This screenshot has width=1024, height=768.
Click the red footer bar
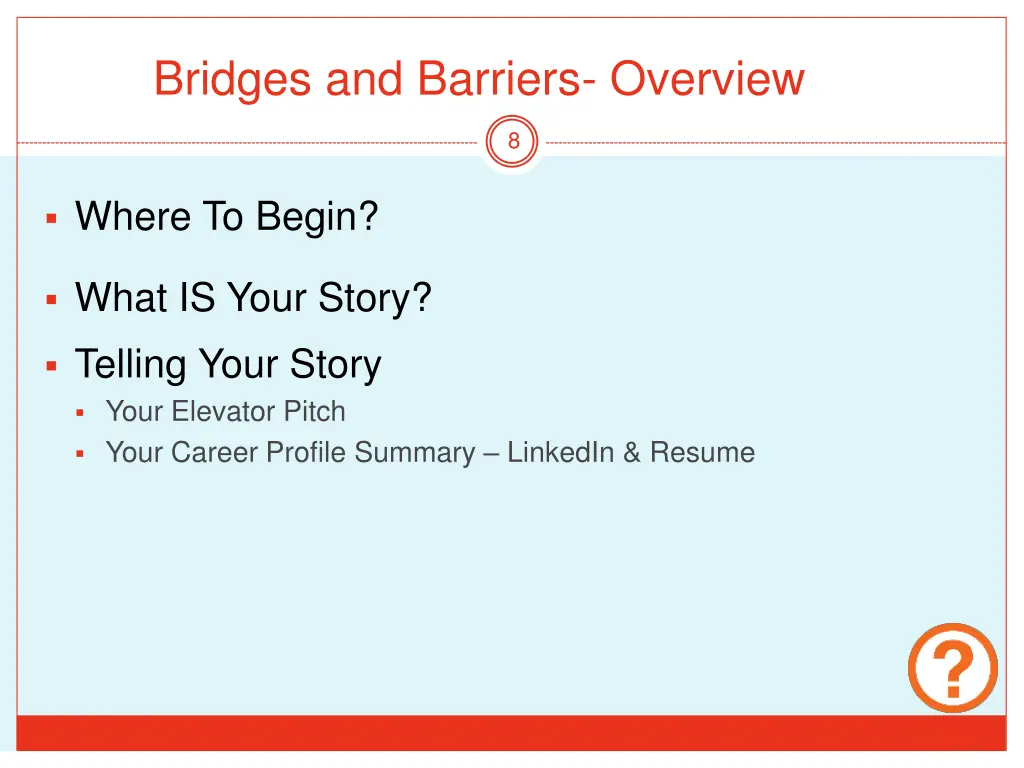511,733
